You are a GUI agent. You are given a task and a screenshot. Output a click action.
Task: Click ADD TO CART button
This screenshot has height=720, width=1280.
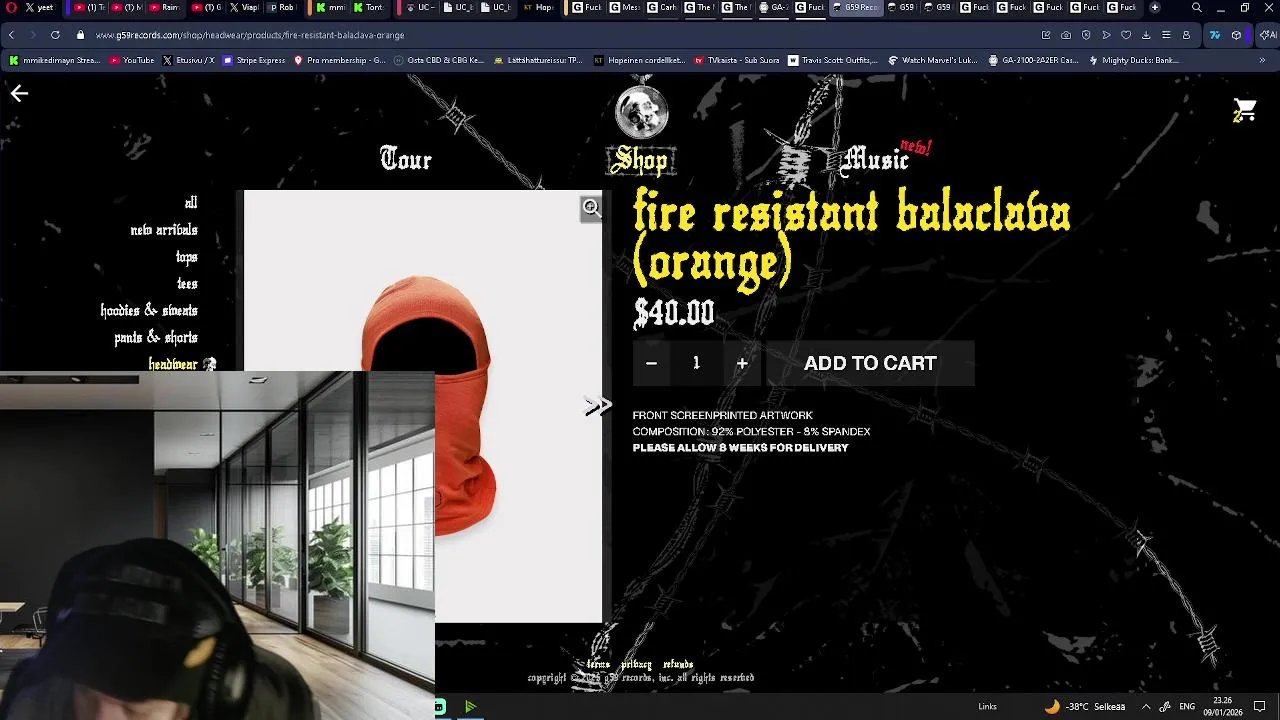870,363
